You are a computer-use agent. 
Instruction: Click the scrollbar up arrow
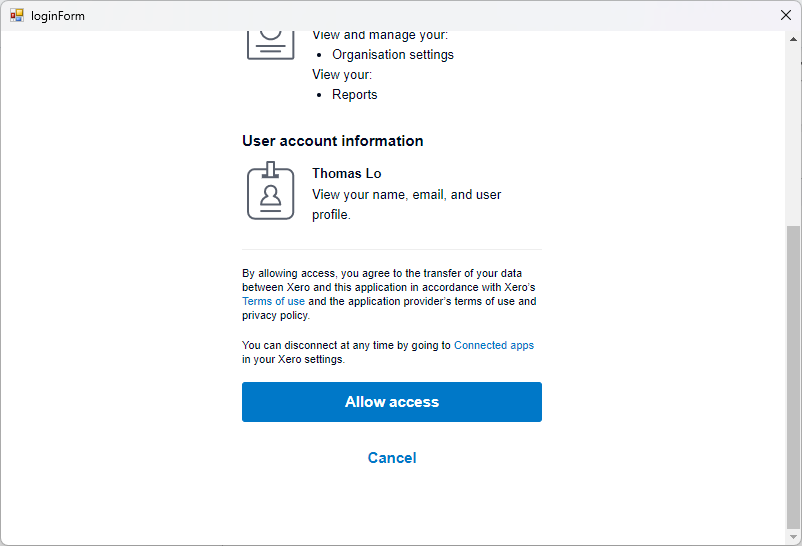(x=793, y=39)
